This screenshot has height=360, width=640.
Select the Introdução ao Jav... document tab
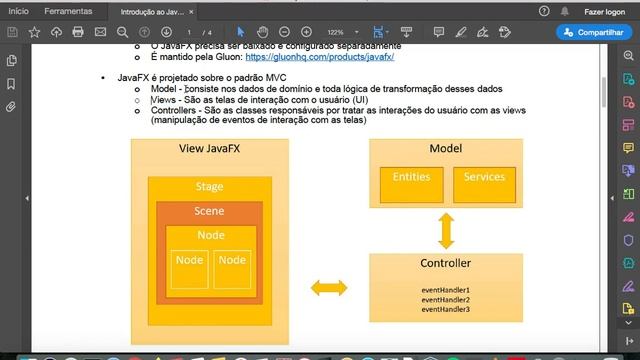(x=152, y=12)
